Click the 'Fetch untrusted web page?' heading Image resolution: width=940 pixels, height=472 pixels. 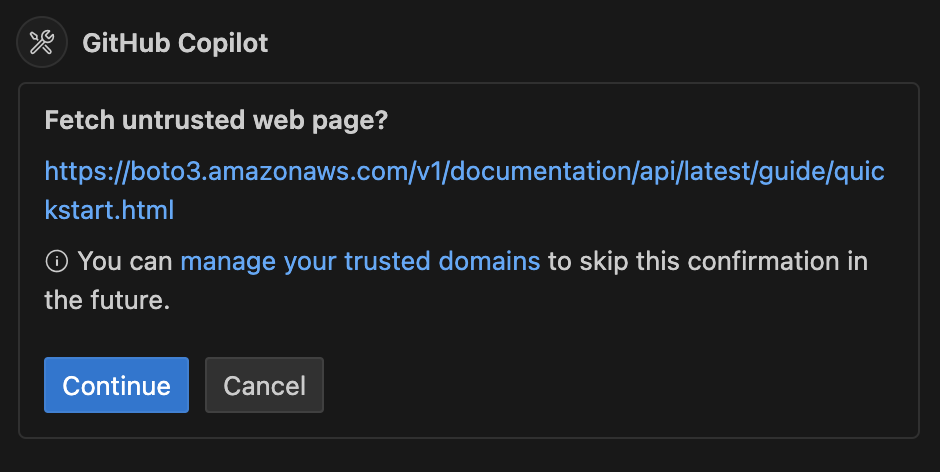tap(216, 121)
